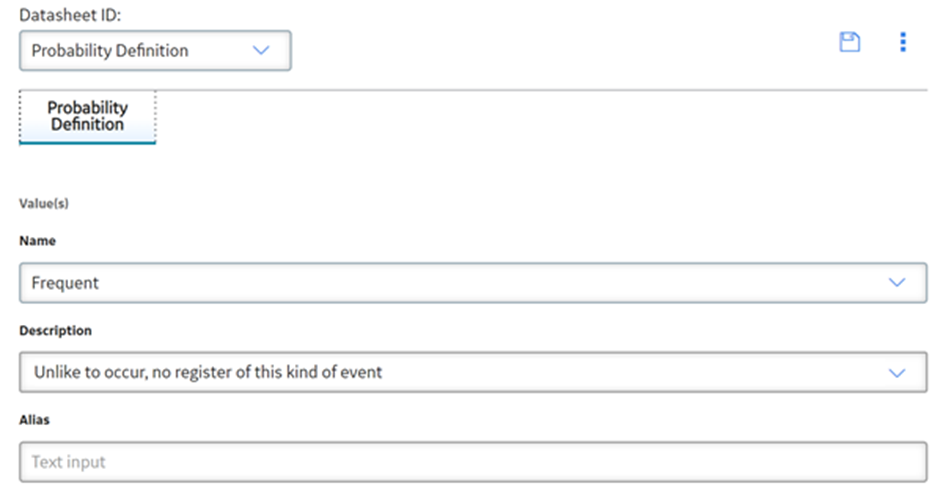Click the 'Text input' placeholder in Alias
Image resolution: width=943 pixels, height=500 pixels.
pyautogui.click(x=68, y=462)
